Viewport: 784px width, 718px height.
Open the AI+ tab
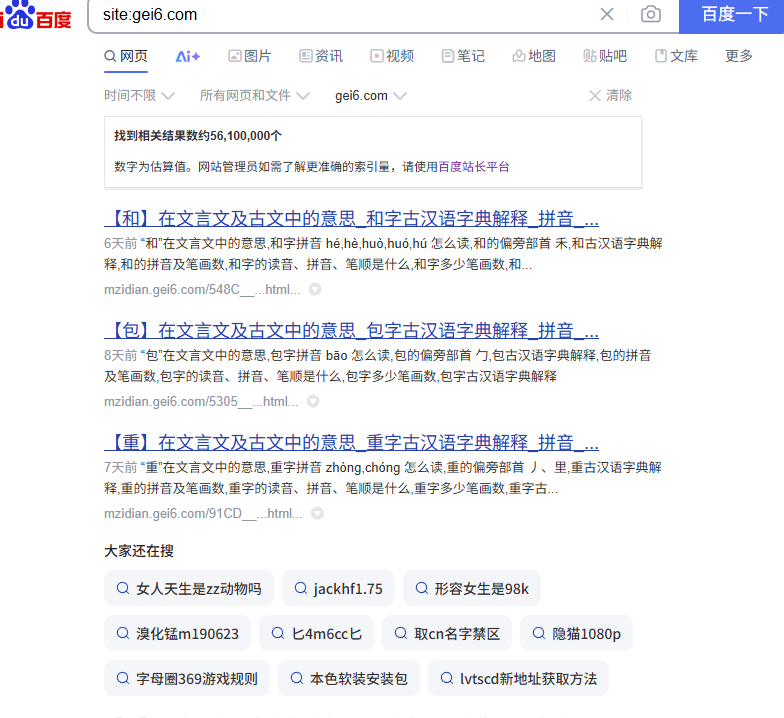(188, 56)
